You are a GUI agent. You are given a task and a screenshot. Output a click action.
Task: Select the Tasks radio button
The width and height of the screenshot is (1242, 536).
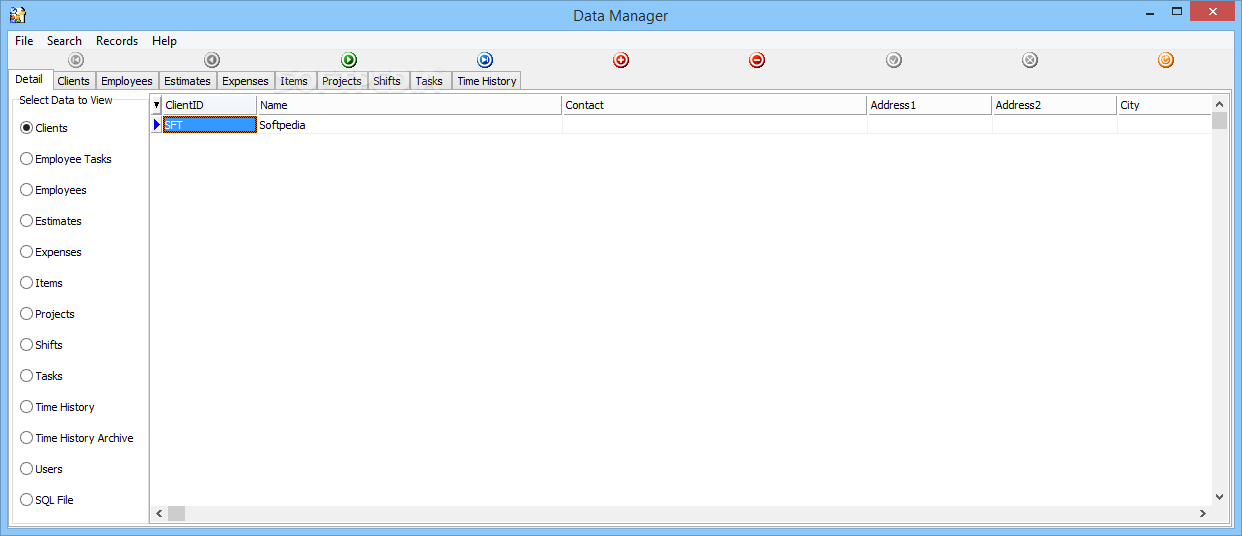pos(41,376)
